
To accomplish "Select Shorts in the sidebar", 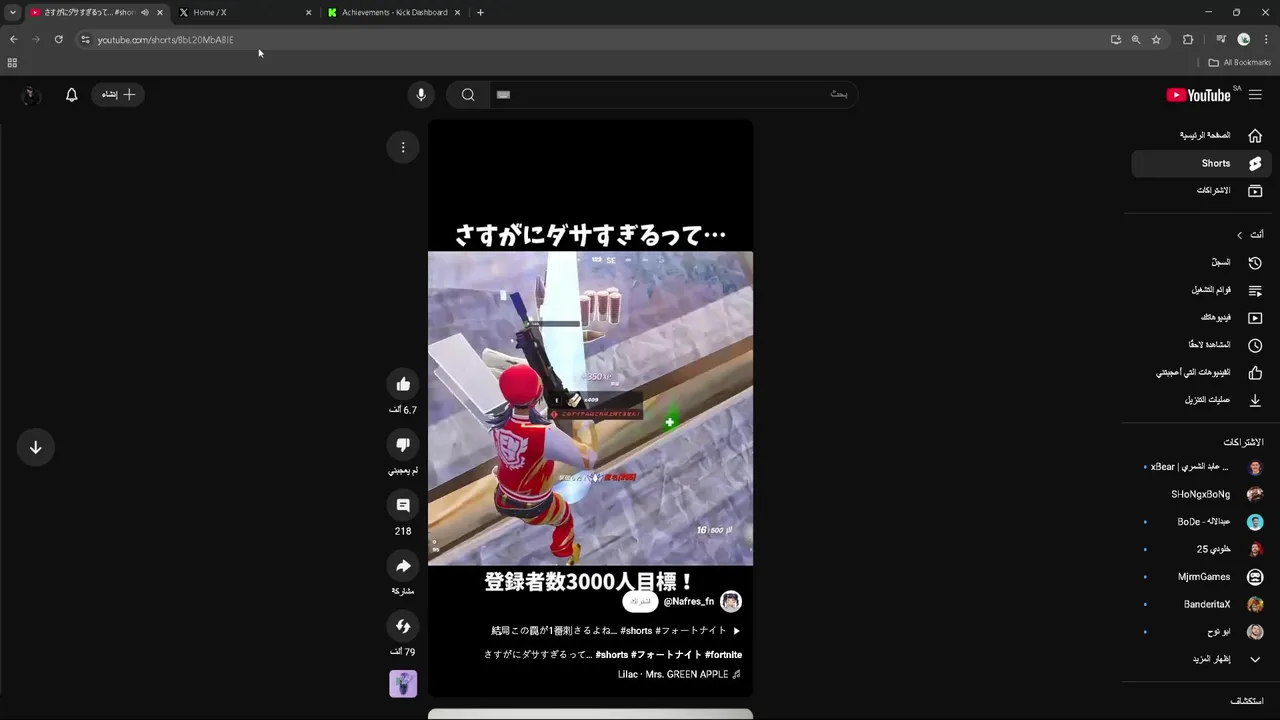I will click(1201, 163).
